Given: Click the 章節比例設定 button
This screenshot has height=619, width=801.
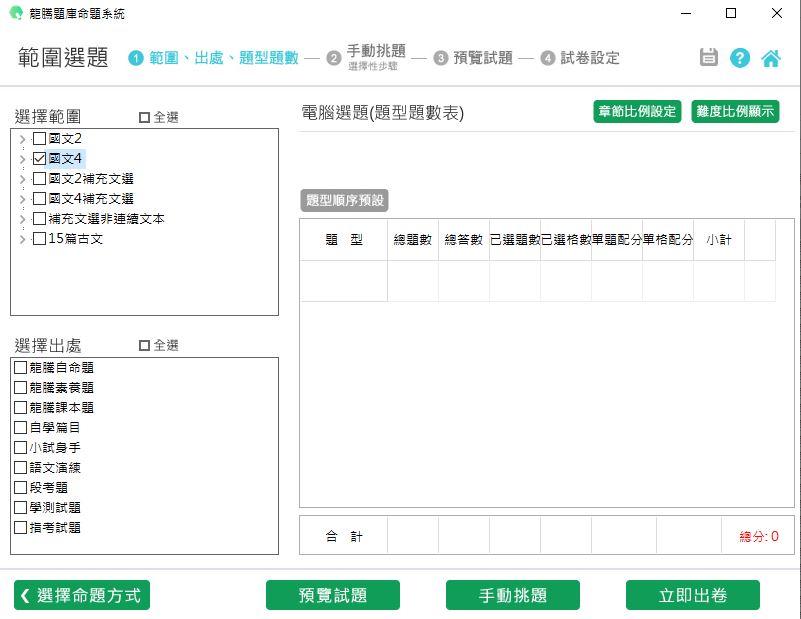Looking at the screenshot, I should pos(637,111).
